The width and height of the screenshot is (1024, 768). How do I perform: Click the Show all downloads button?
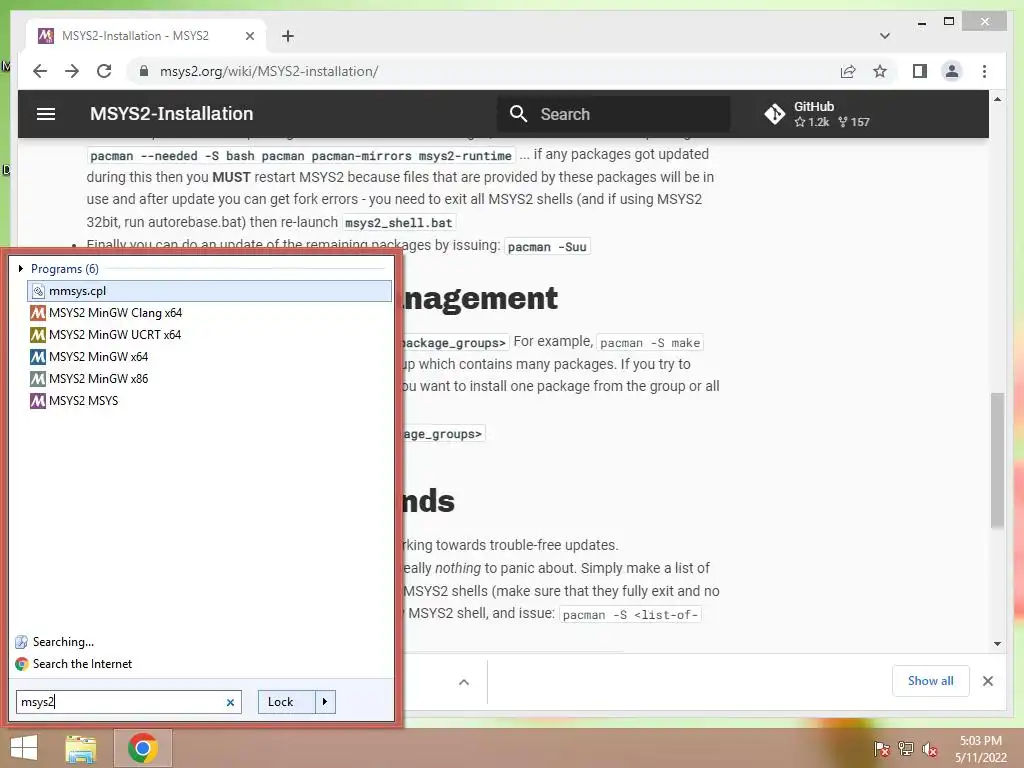coord(930,681)
